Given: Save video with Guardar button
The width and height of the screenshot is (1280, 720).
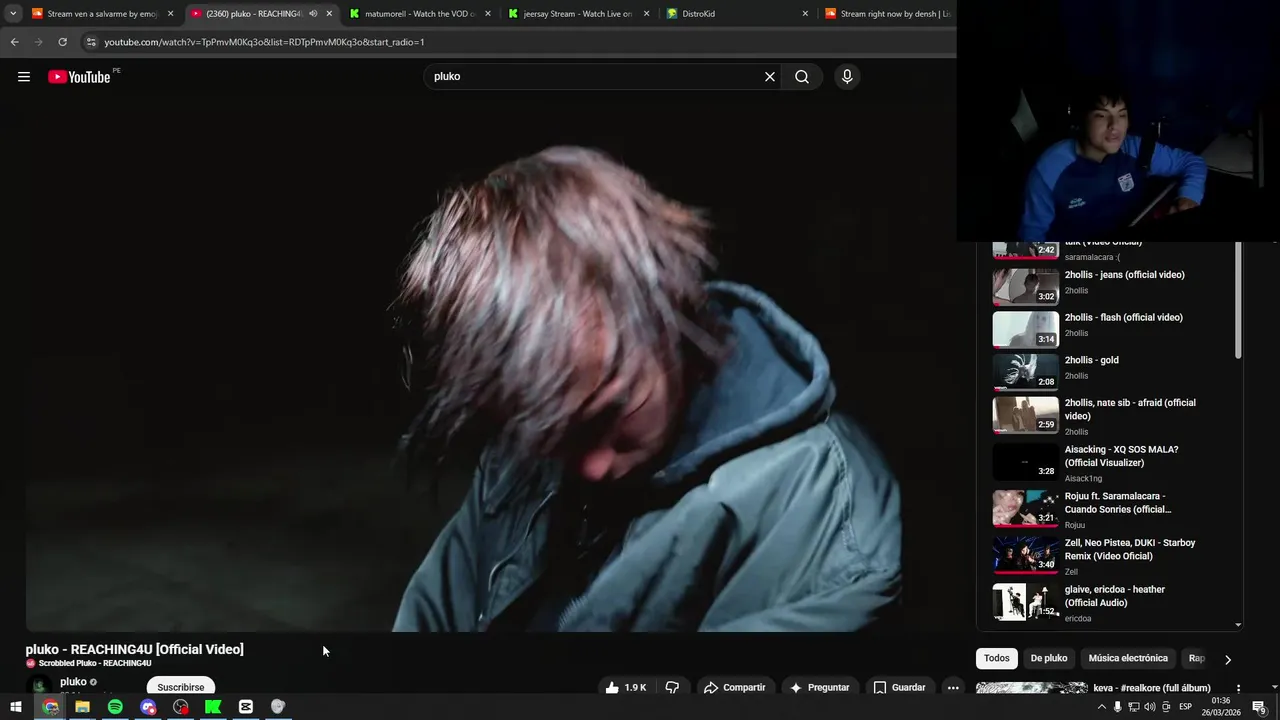Looking at the screenshot, I should [x=899, y=687].
